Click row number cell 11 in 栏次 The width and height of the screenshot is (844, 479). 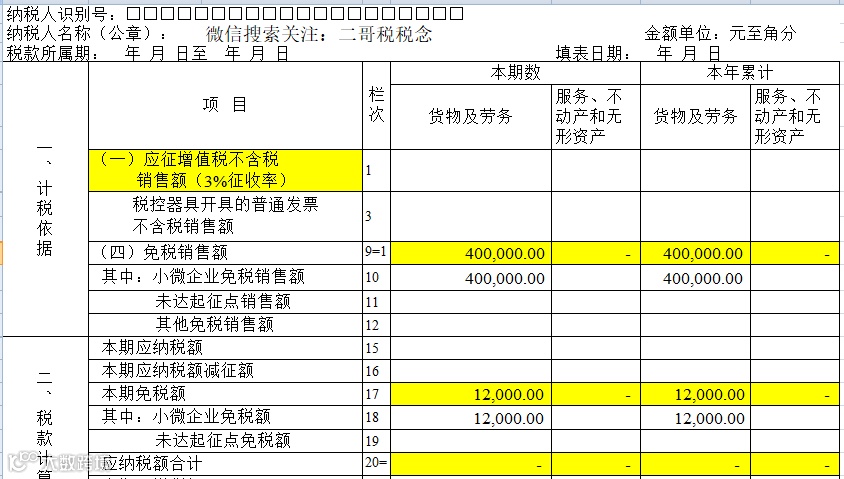click(x=377, y=302)
